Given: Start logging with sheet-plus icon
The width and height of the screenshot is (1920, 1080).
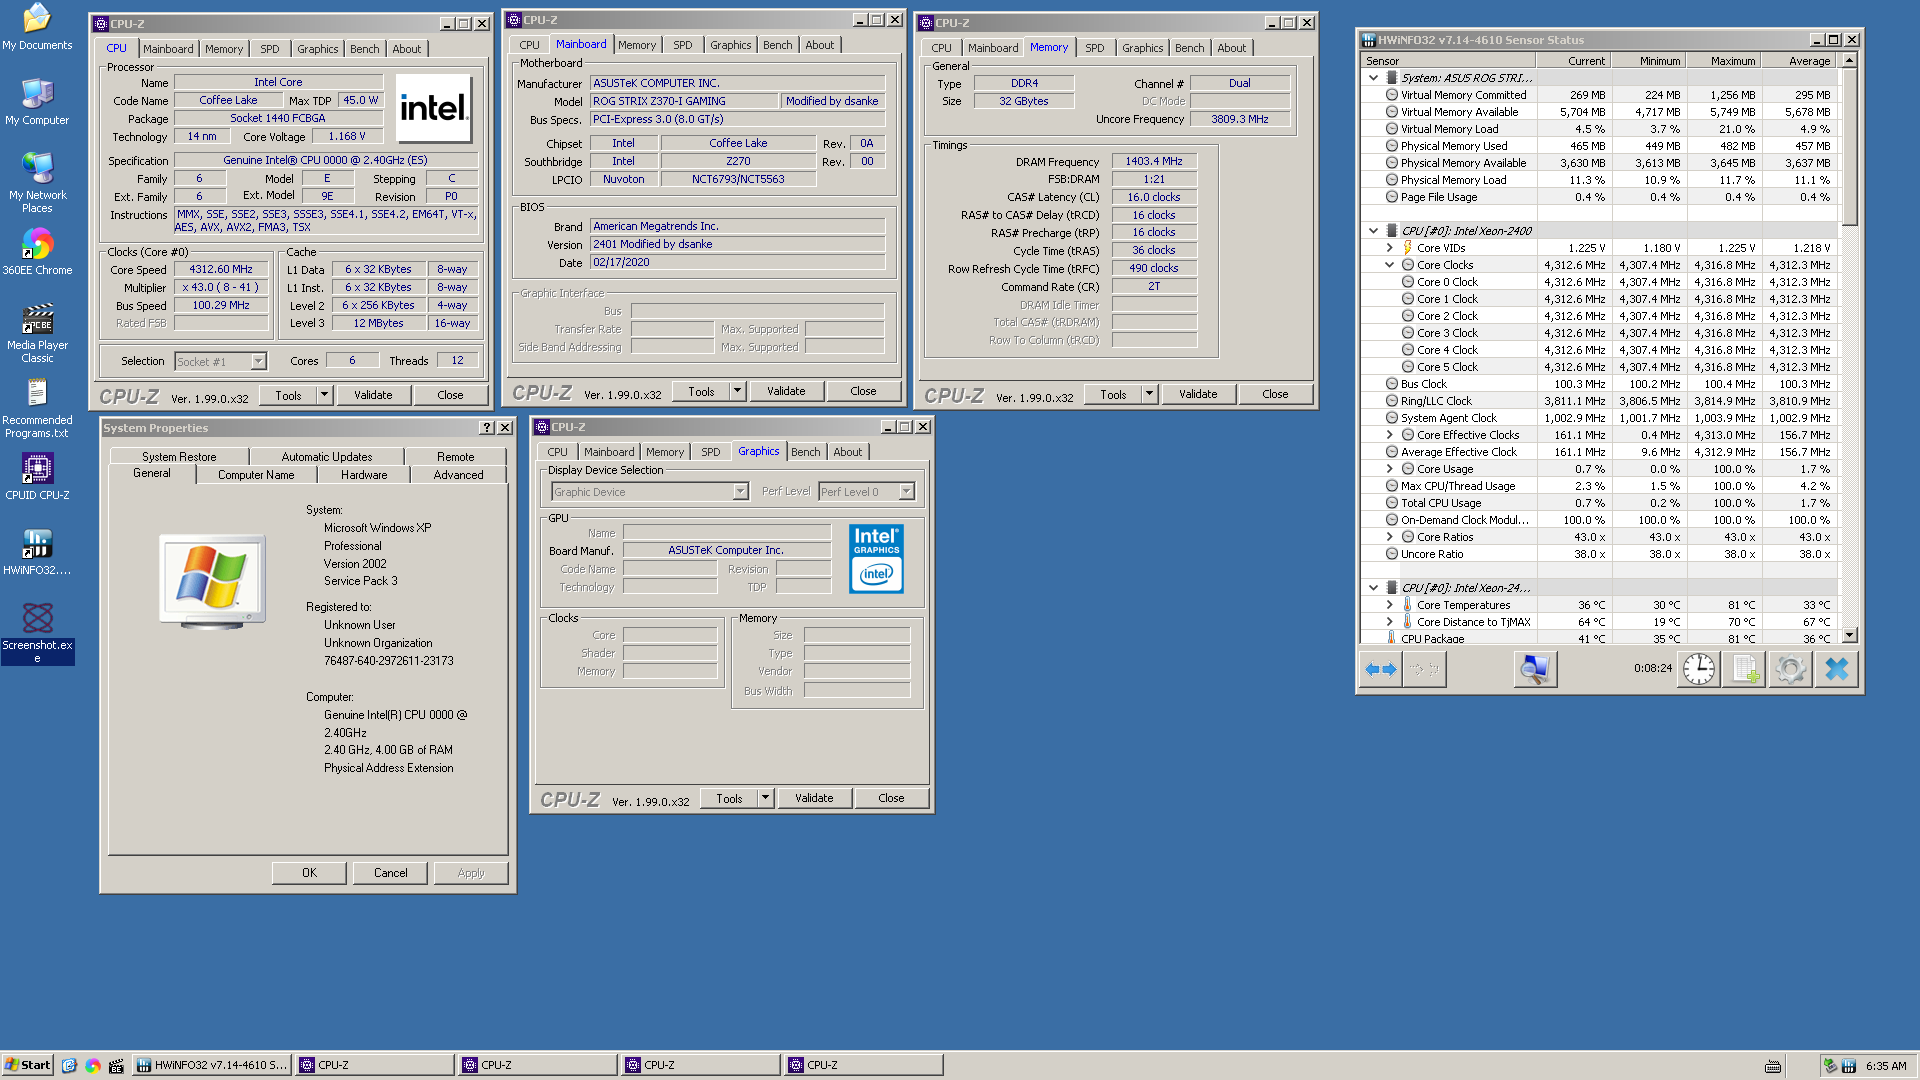Looking at the screenshot, I should pos(1744,669).
